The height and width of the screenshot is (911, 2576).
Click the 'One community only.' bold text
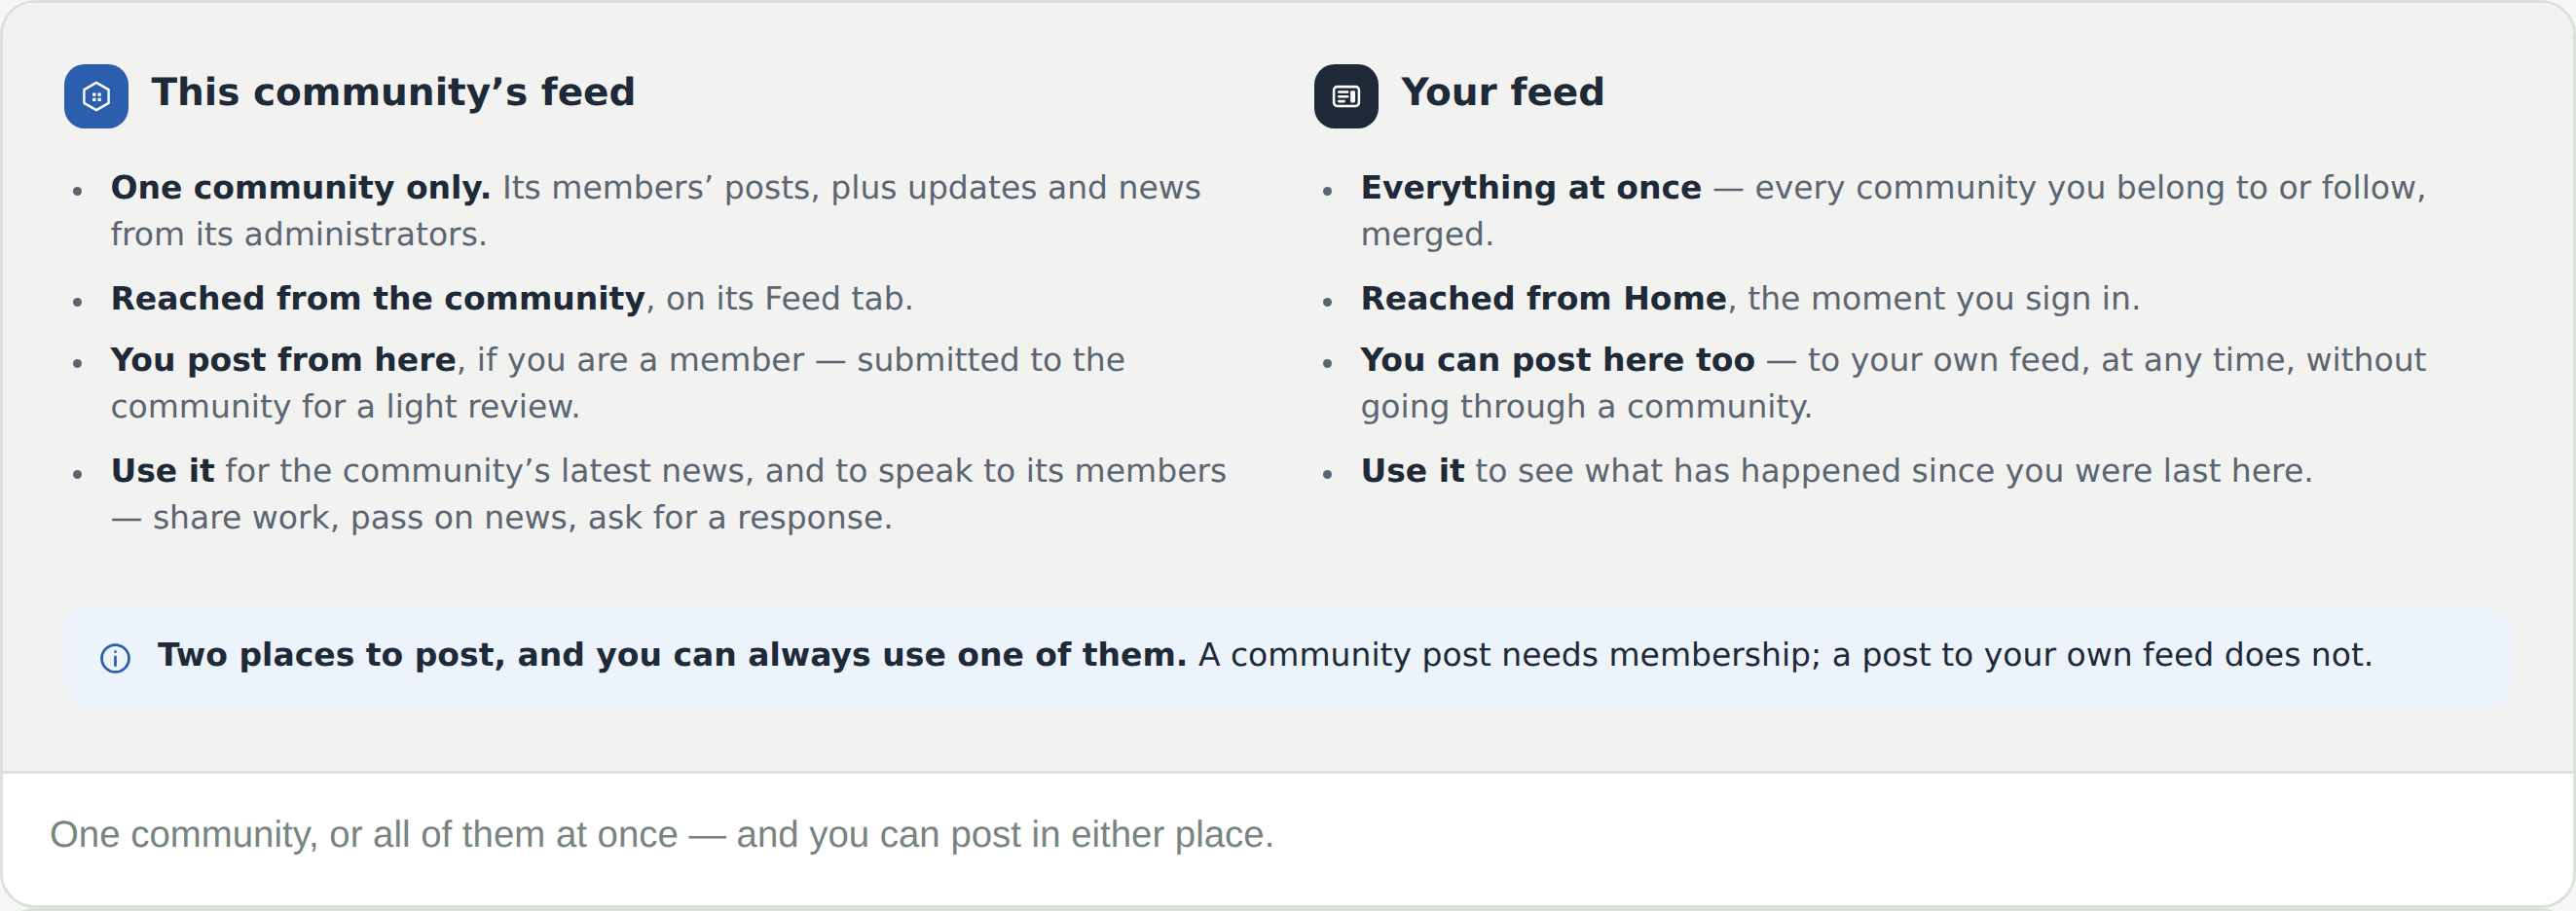(300, 187)
